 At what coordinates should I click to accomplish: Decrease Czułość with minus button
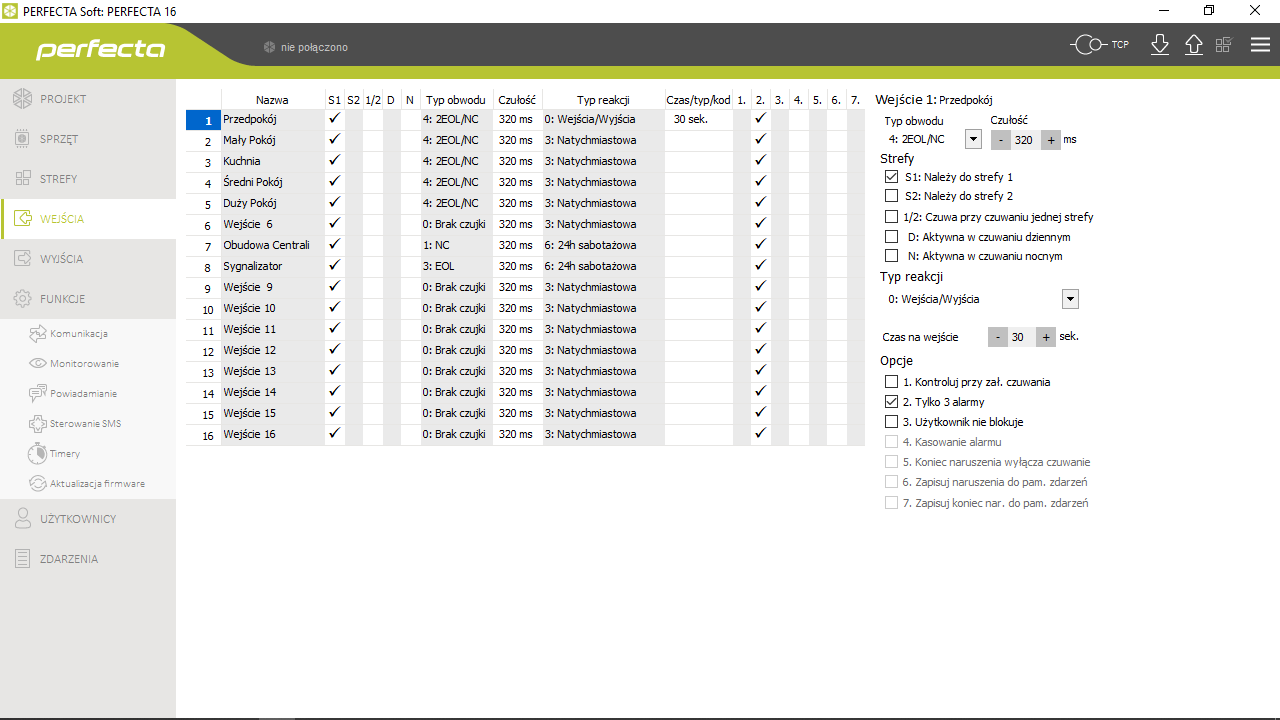(1001, 140)
